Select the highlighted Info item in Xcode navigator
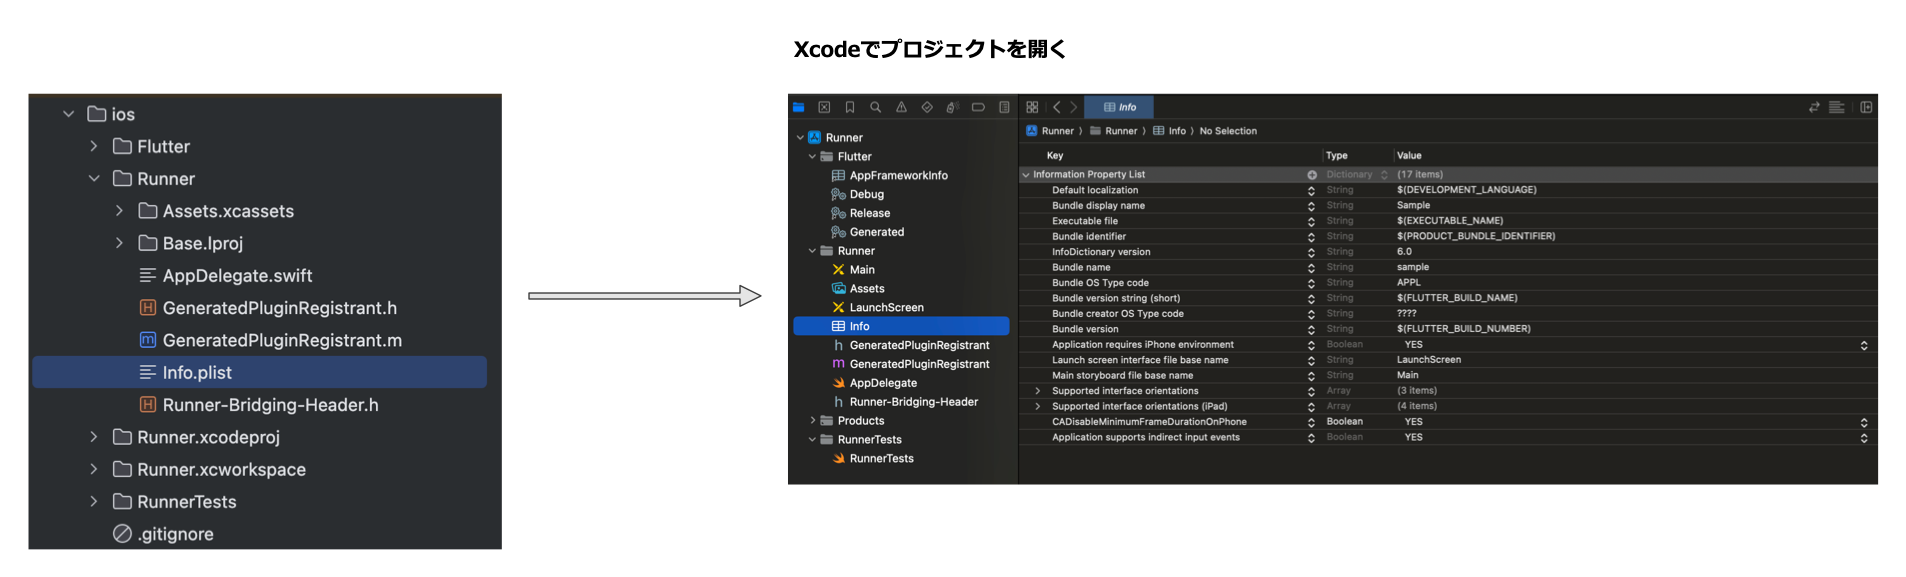 (901, 326)
